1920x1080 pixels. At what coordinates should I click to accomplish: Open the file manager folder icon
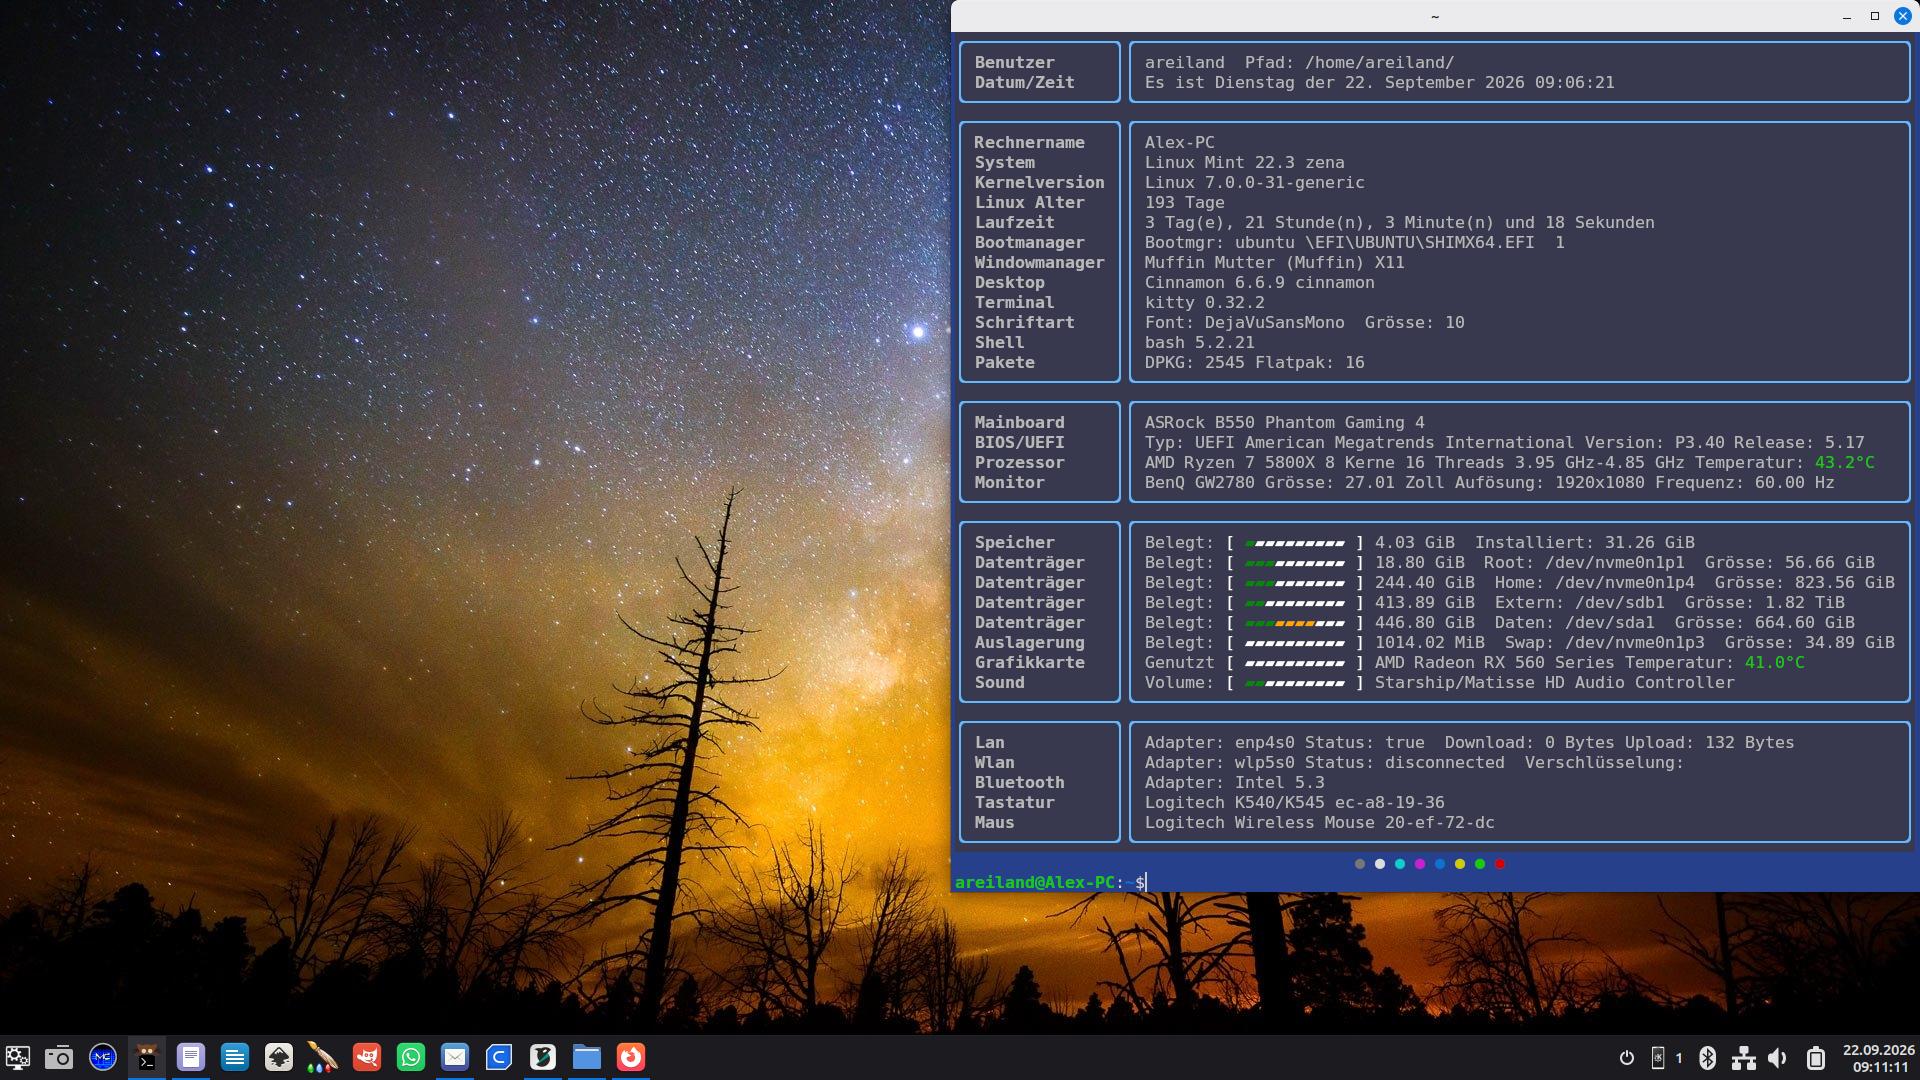coord(587,1057)
